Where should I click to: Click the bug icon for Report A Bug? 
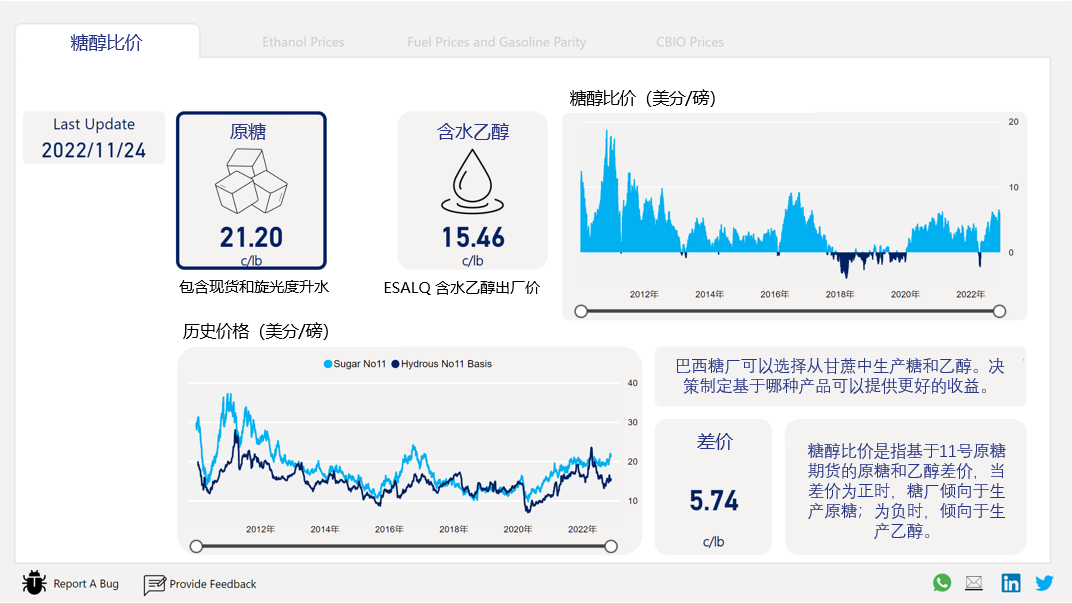(34, 583)
